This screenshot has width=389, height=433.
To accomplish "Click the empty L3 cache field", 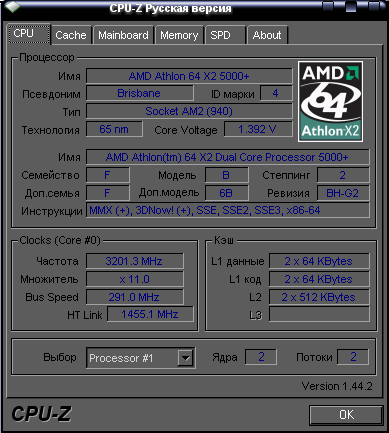I will tap(319, 314).
